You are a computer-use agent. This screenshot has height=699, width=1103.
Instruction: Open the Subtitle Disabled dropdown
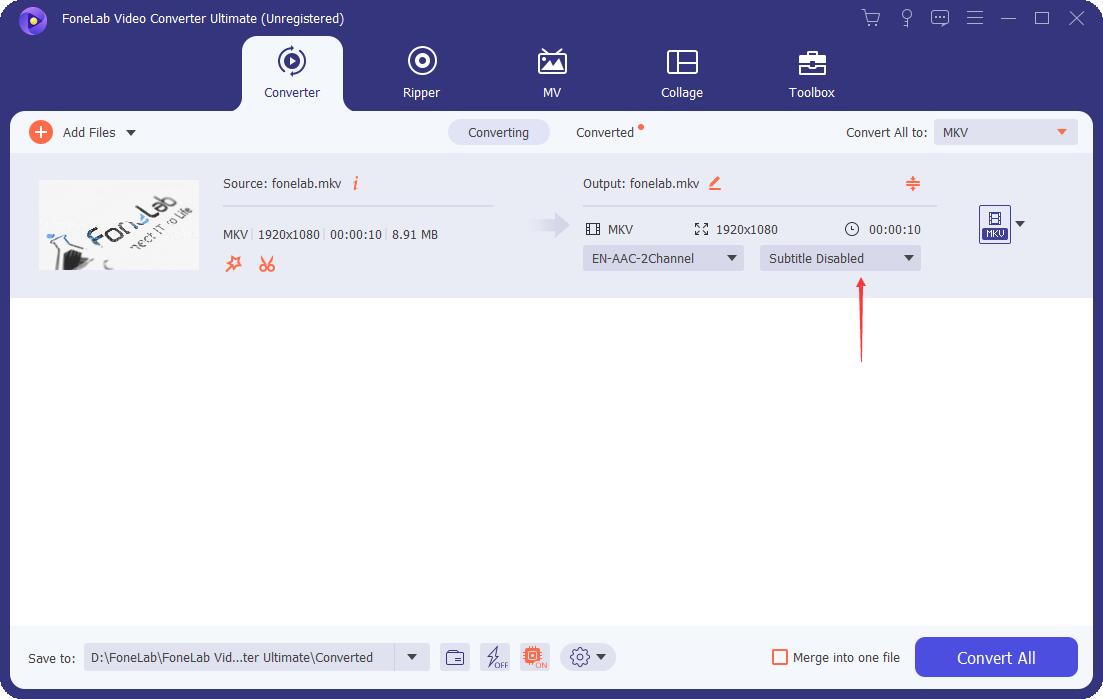click(x=840, y=258)
